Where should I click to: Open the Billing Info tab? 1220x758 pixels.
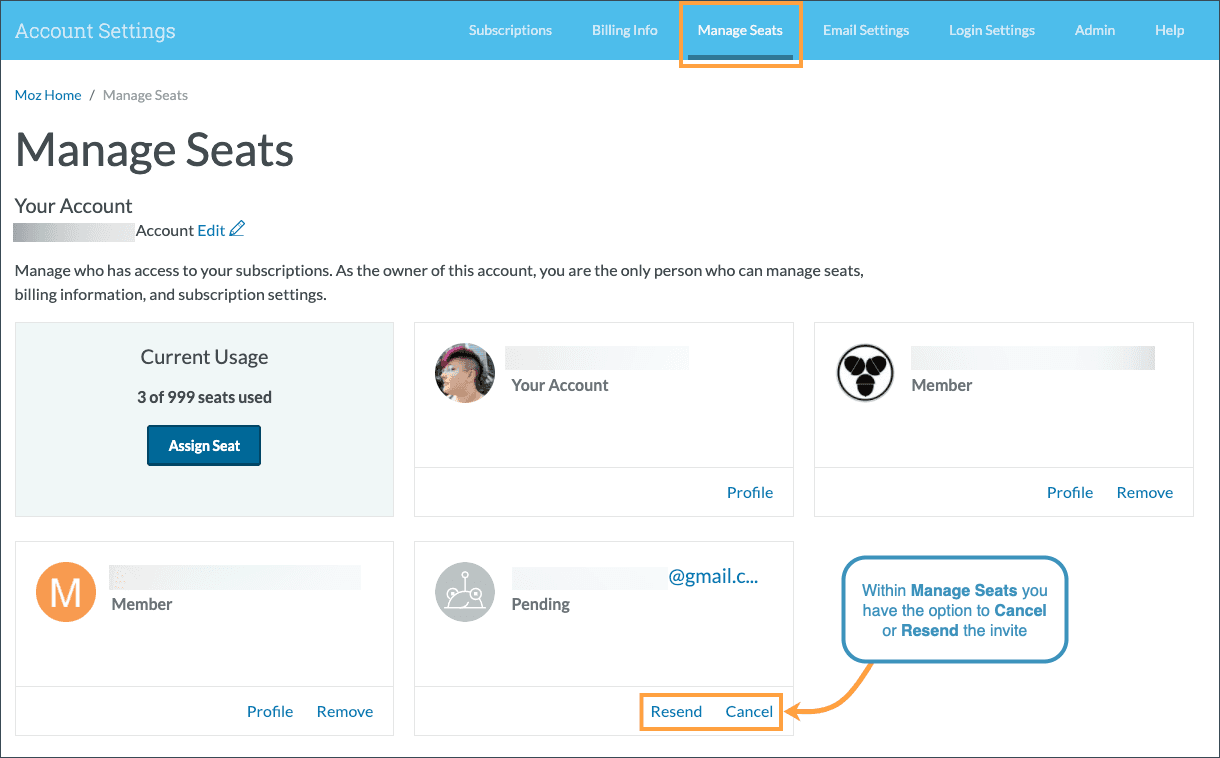coord(624,30)
